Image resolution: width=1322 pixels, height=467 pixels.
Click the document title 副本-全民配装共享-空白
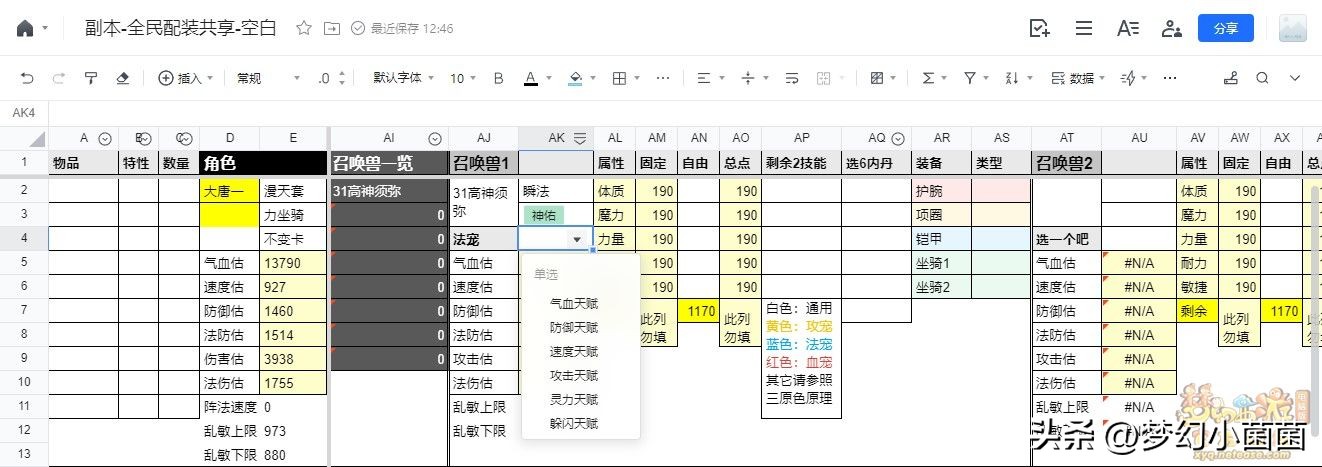coord(180,28)
